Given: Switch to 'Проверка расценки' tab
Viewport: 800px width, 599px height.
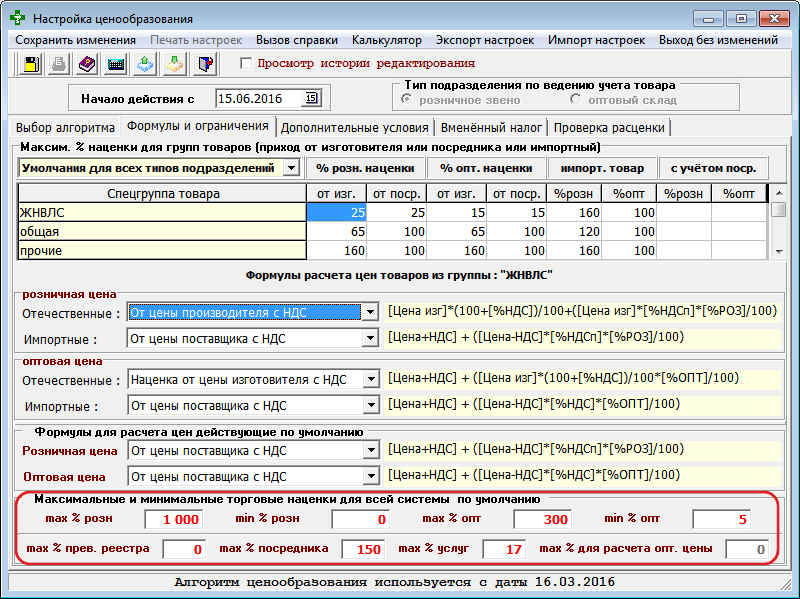Looking at the screenshot, I should tap(609, 128).
